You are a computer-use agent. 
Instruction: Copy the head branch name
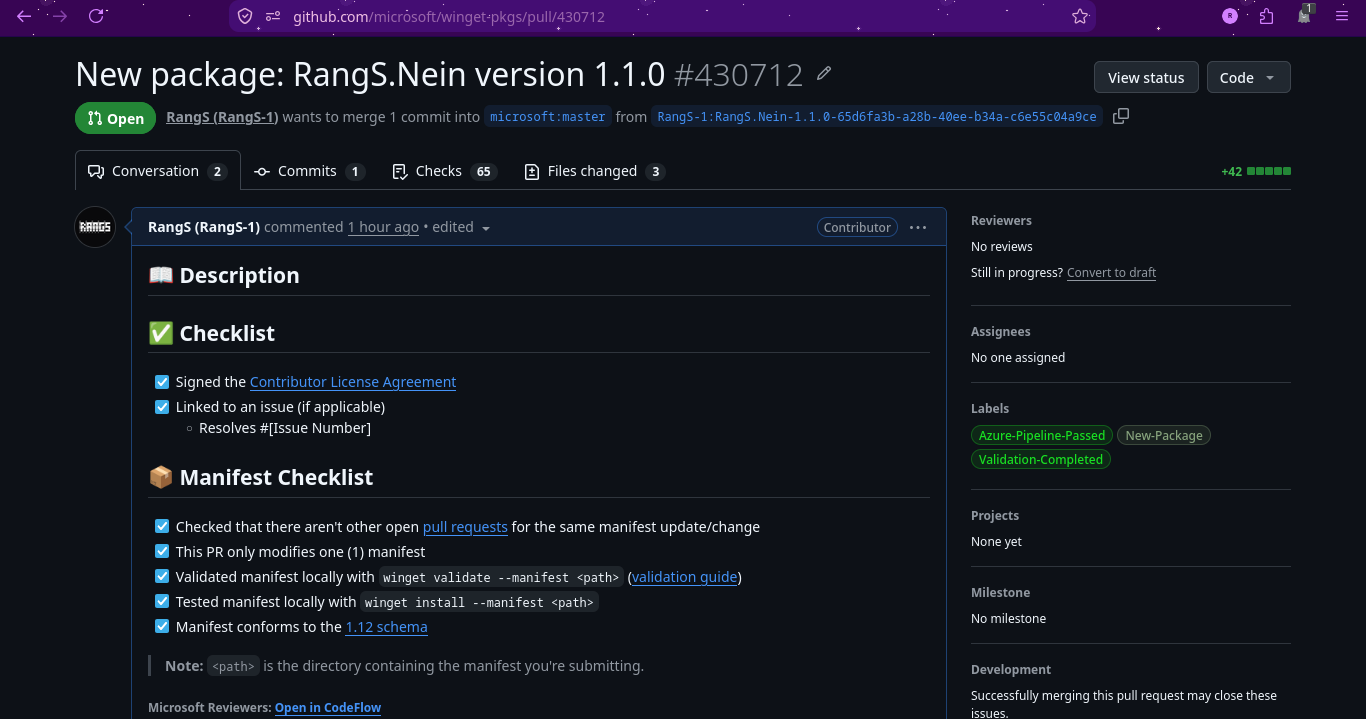pos(1121,116)
